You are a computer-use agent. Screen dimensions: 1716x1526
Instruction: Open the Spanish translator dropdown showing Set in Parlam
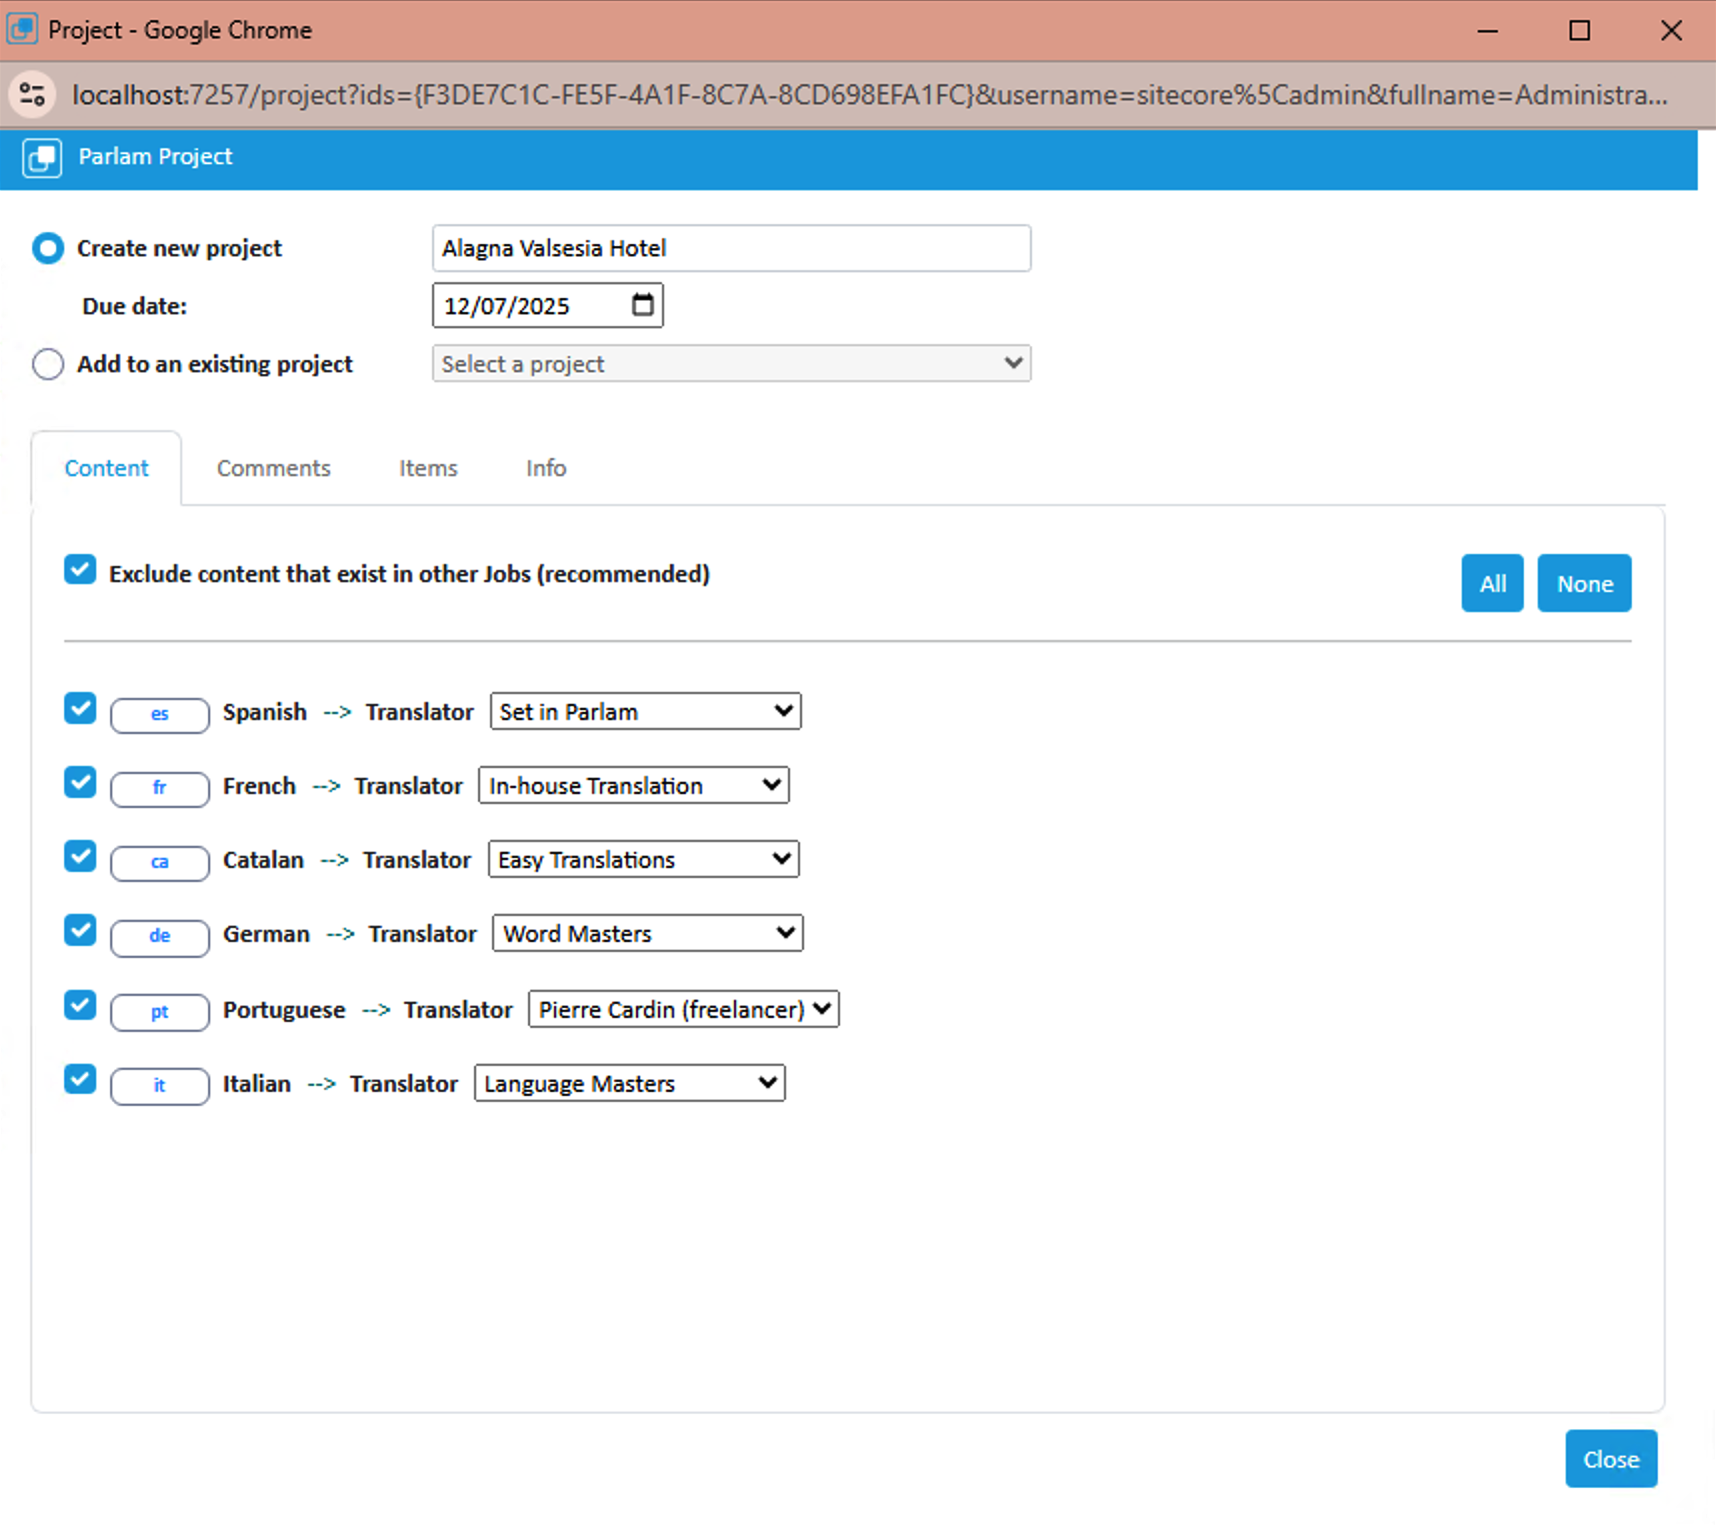pos(644,711)
